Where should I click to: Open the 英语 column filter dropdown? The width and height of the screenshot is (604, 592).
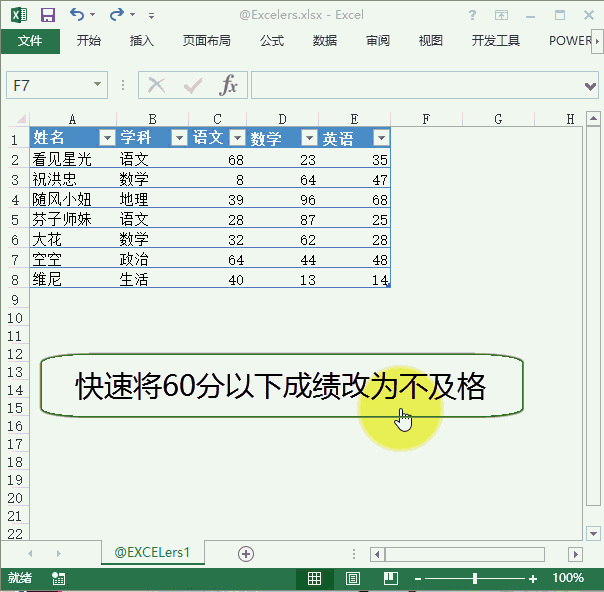pyautogui.click(x=380, y=139)
